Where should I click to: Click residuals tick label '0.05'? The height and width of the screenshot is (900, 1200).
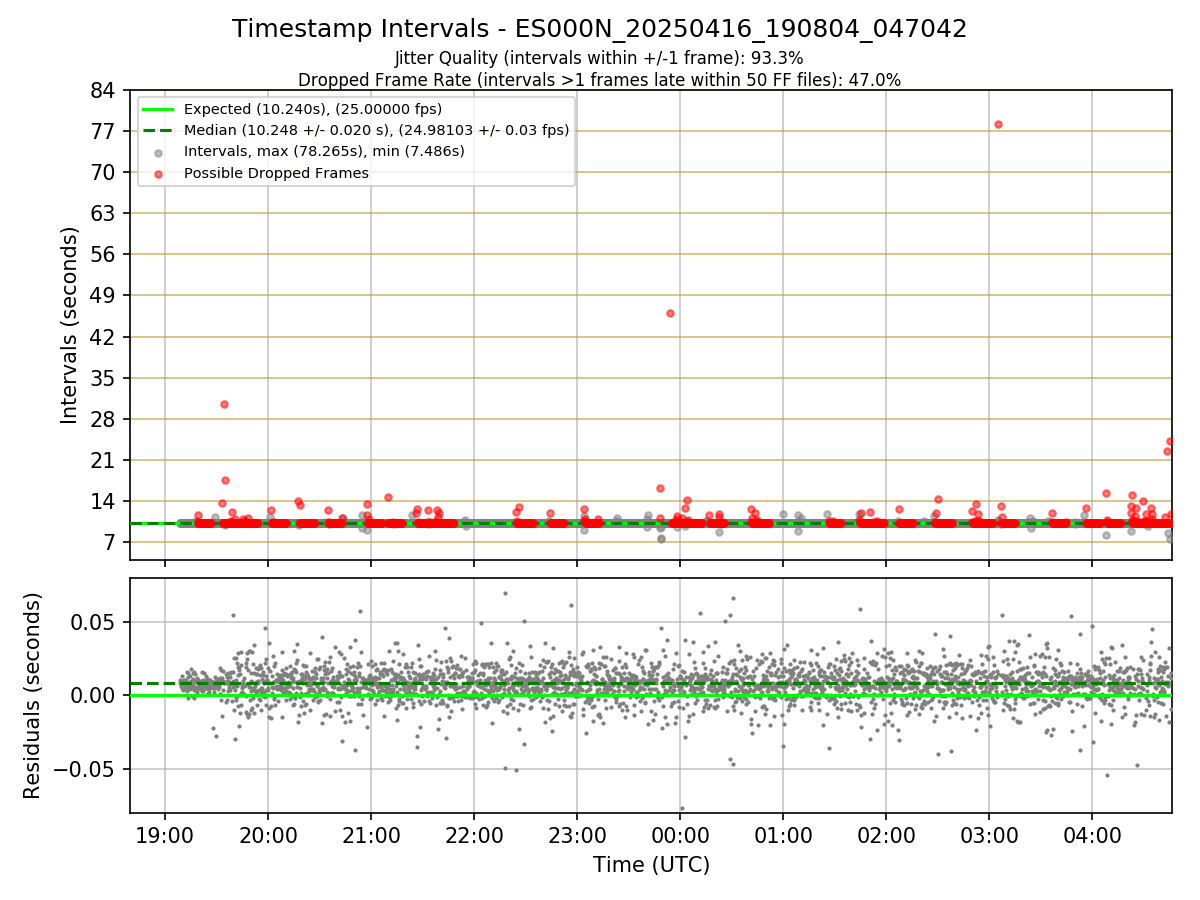pos(95,621)
